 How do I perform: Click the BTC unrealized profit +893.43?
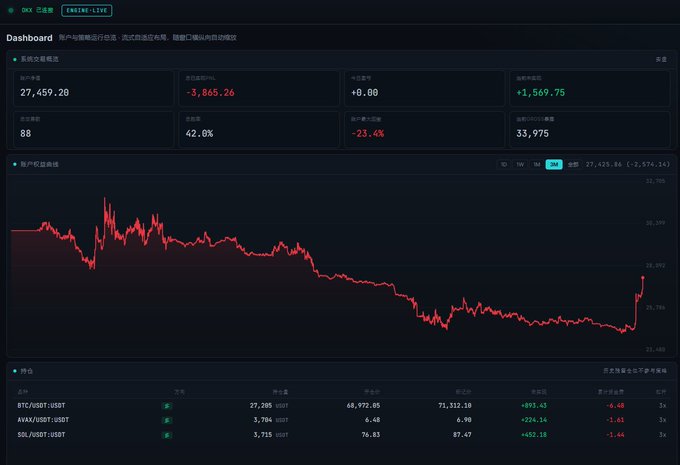point(533,406)
